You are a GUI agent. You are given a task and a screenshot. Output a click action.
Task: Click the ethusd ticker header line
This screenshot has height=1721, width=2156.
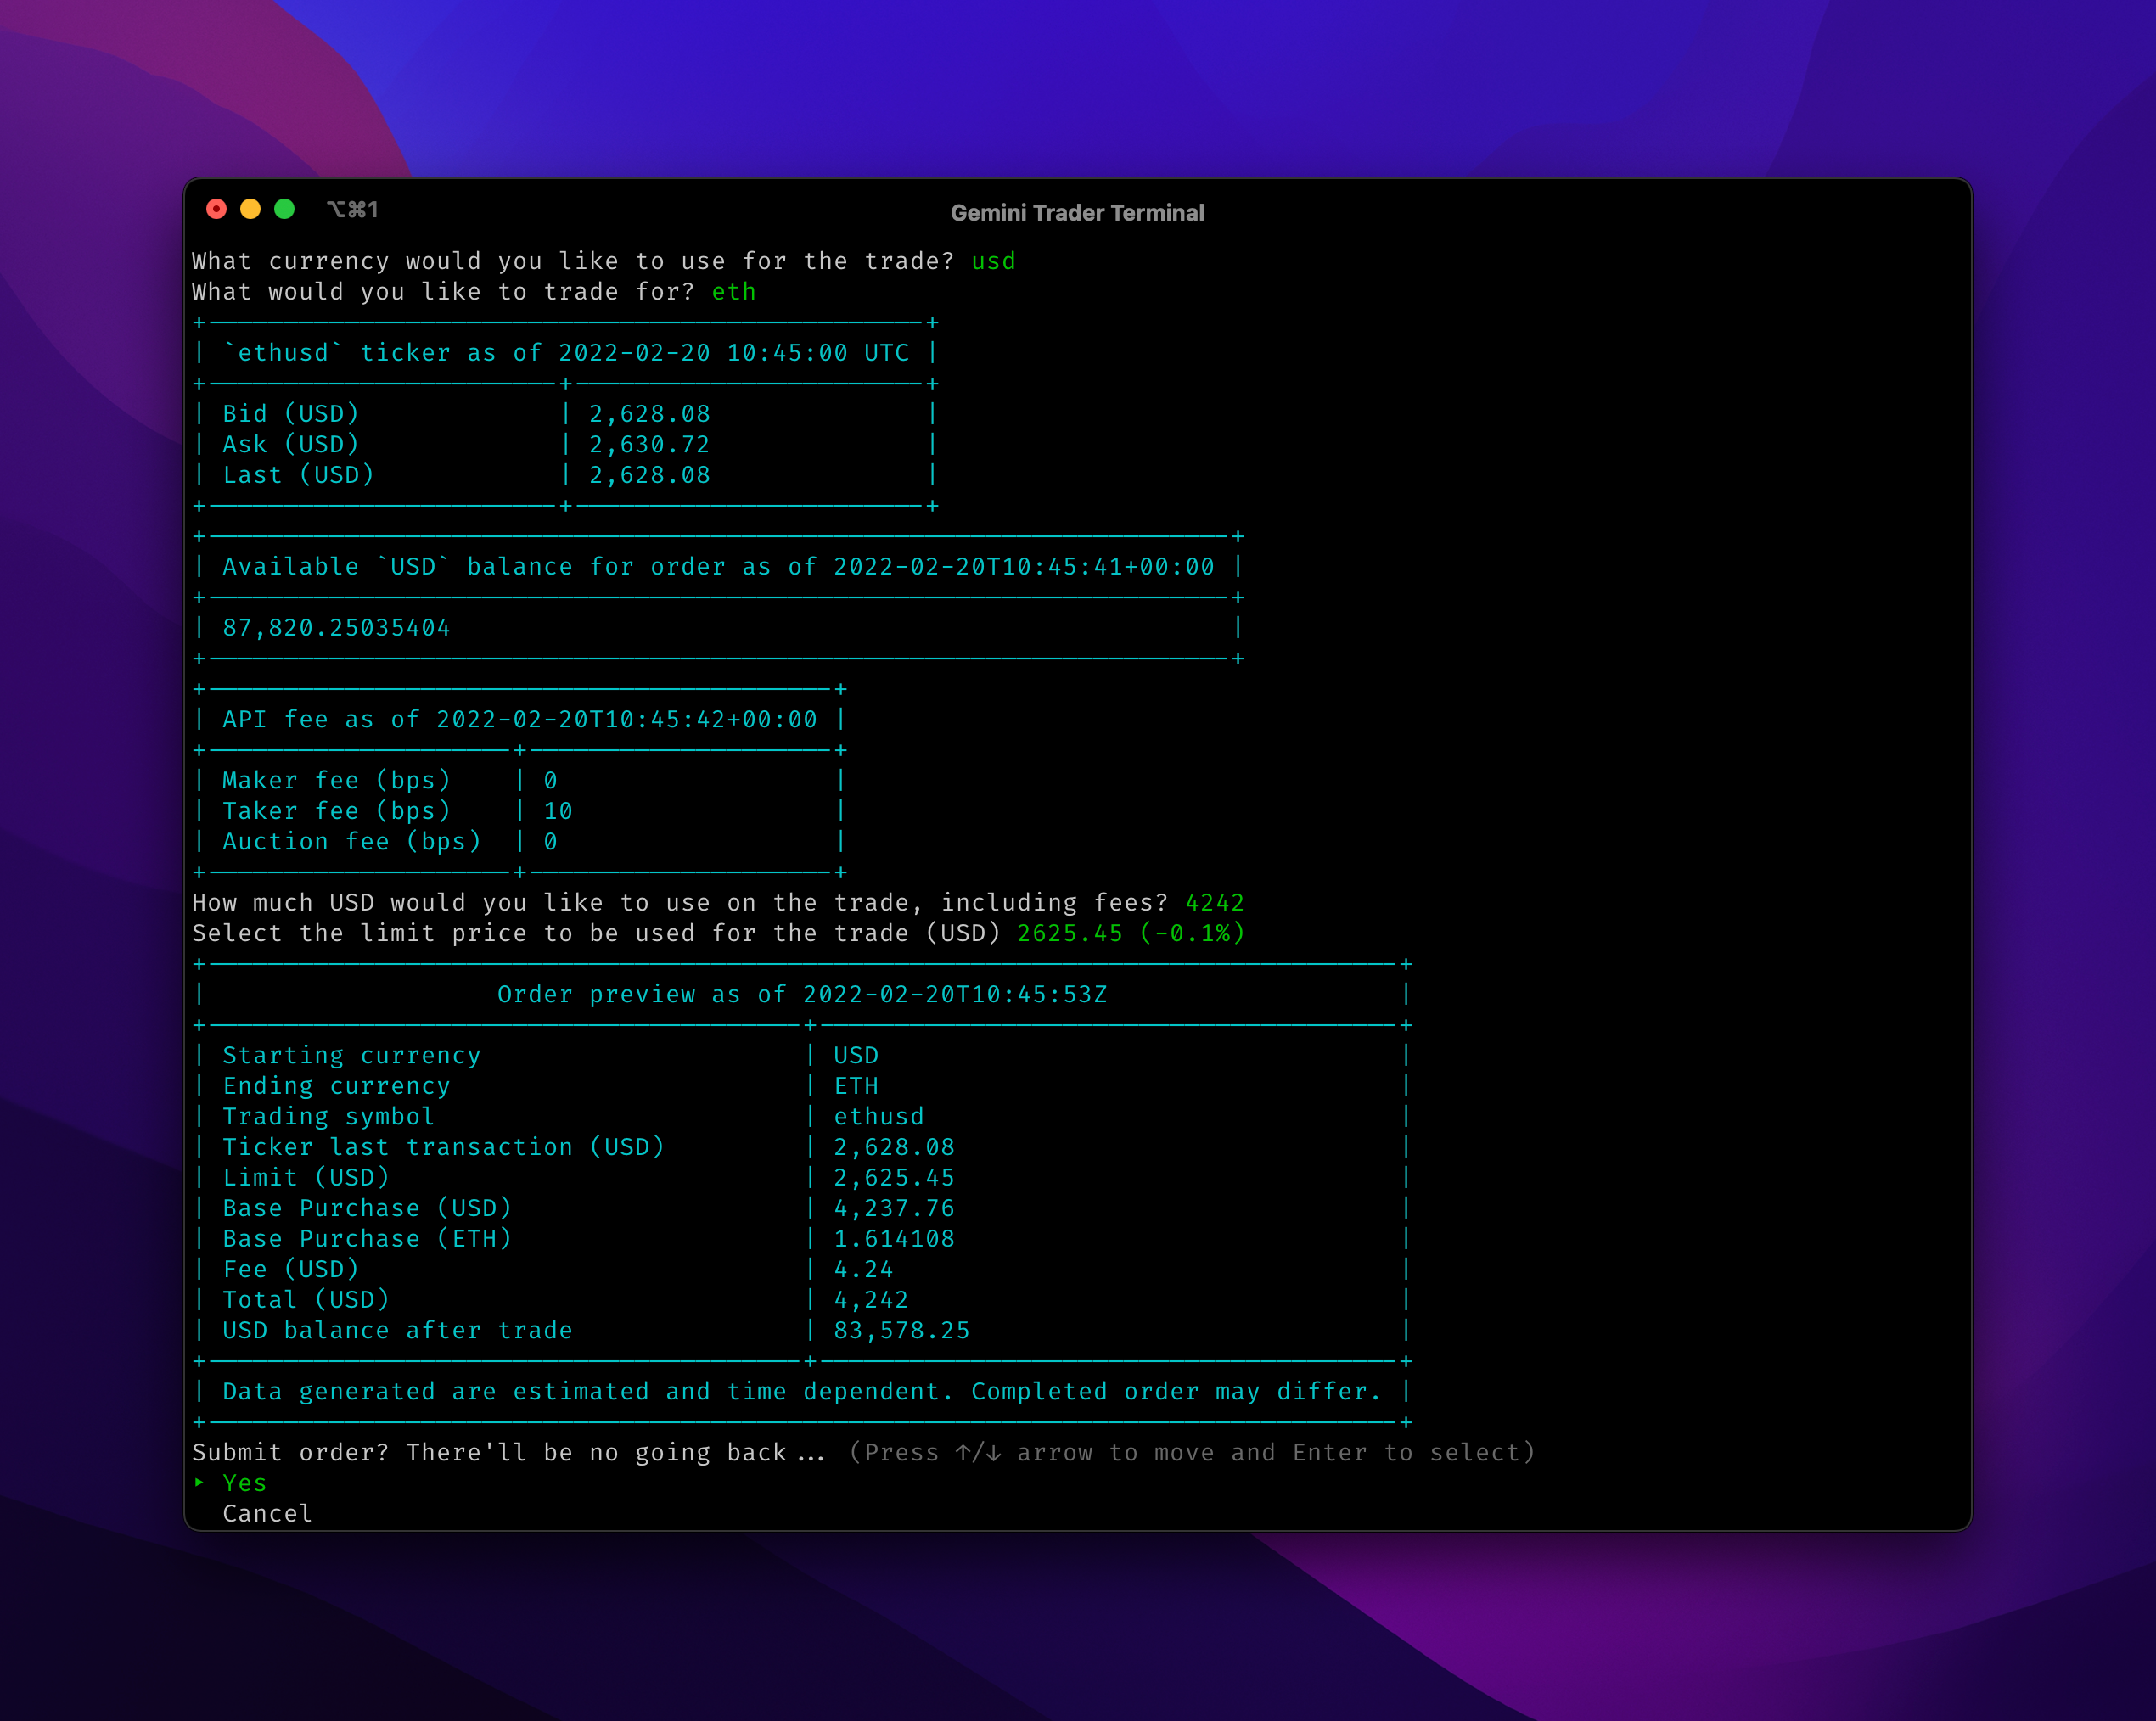coord(567,353)
